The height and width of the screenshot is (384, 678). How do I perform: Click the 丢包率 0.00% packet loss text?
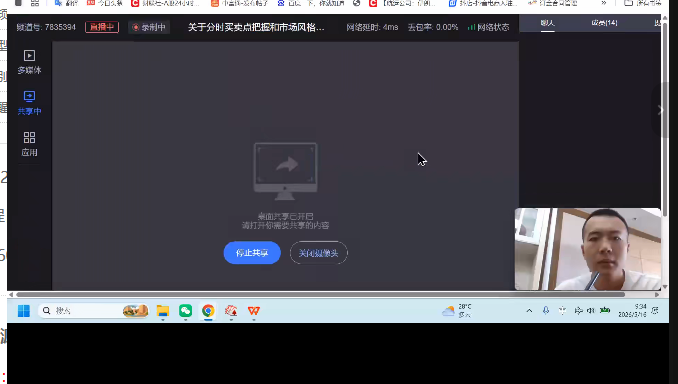click(433, 27)
